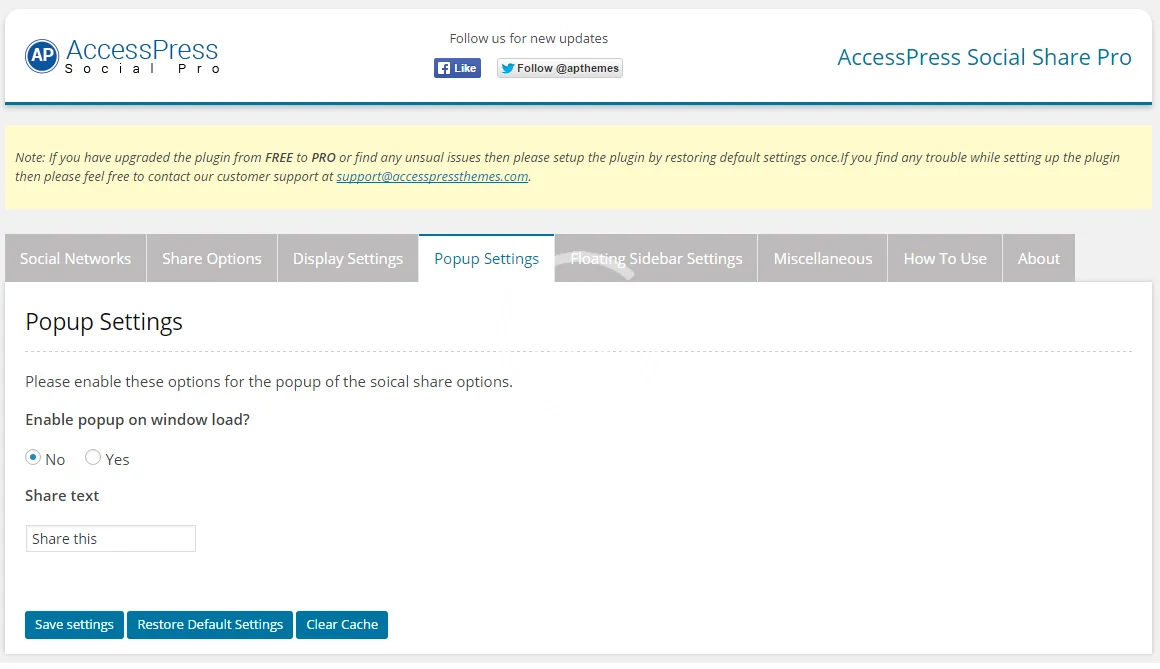This screenshot has width=1160, height=669.
Task: Open the Share Options tab
Action: [212, 258]
